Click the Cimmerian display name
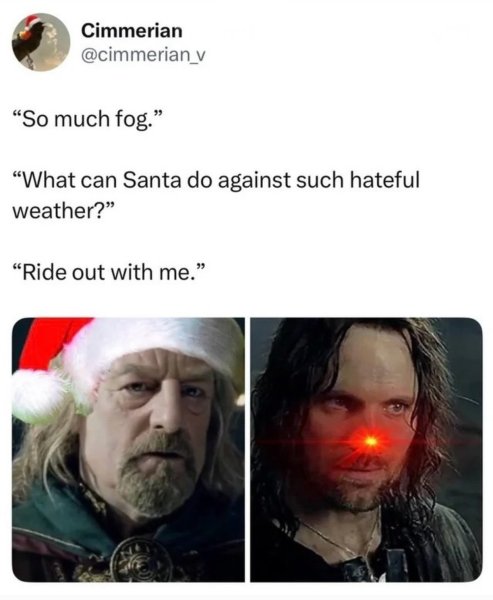Viewport: 493px width, 600px height. (132, 31)
